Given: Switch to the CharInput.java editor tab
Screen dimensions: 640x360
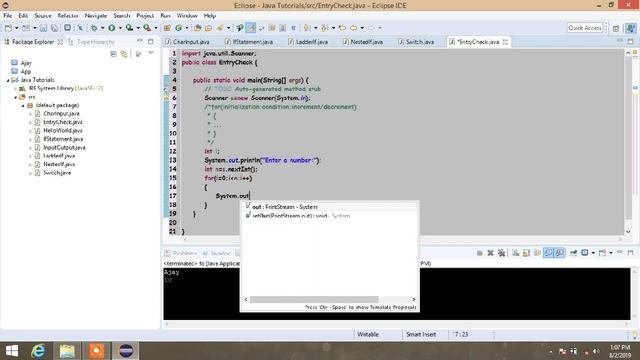Looking at the screenshot, I should click(x=188, y=42).
